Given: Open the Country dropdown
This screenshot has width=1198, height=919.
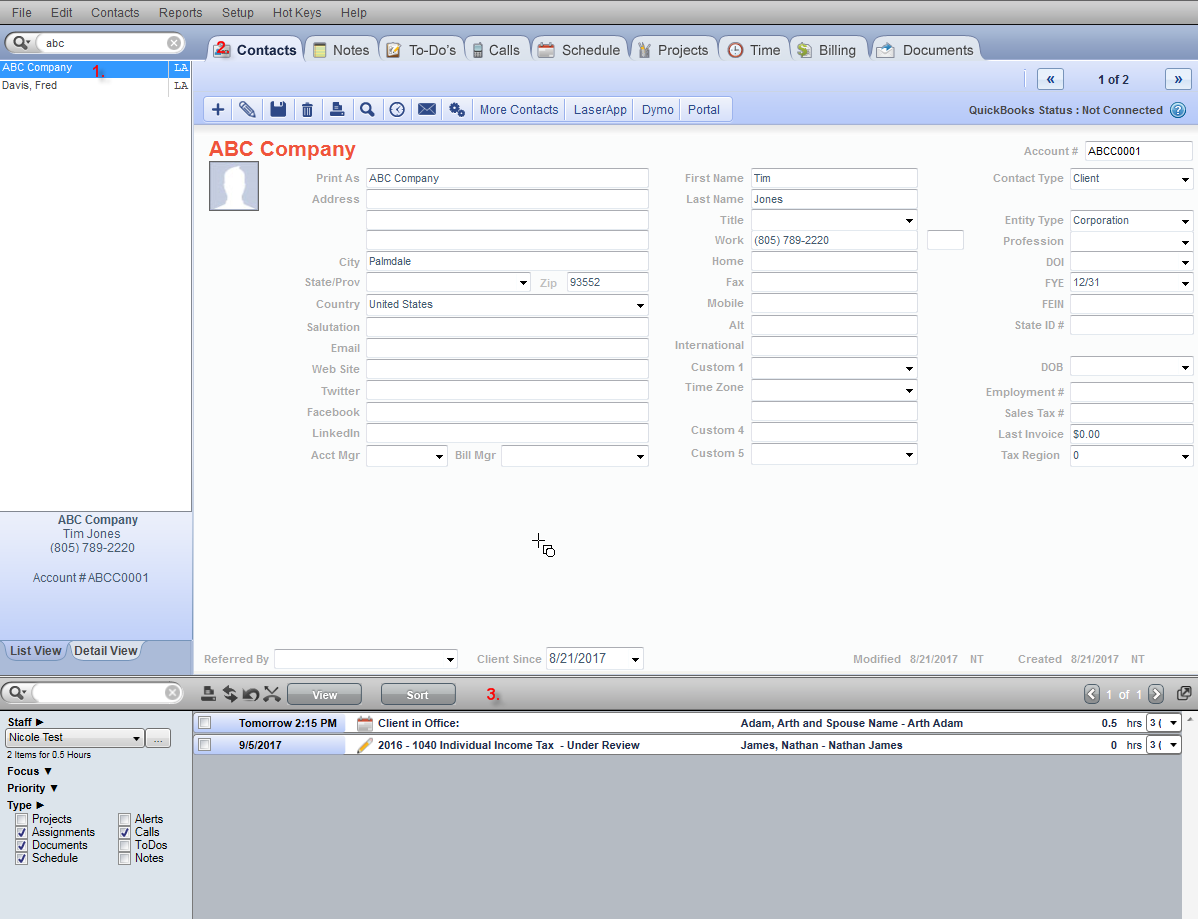Looking at the screenshot, I should [x=640, y=305].
